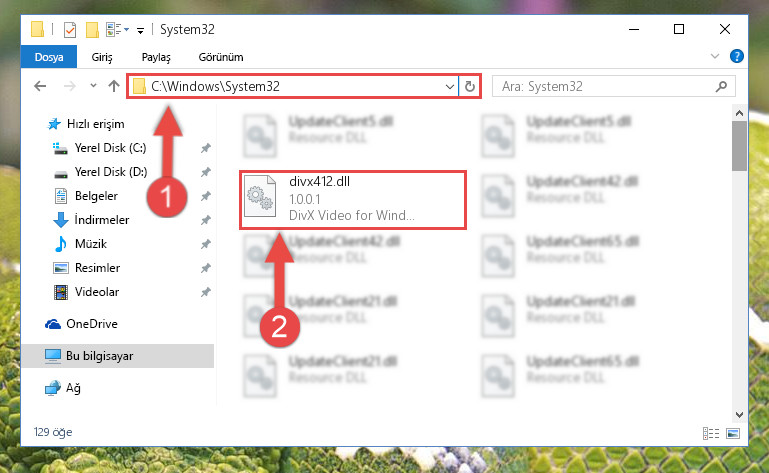Unpin Müzik using its pin icon
This screenshot has height=473, width=769.
pyautogui.click(x=205, y=244)
